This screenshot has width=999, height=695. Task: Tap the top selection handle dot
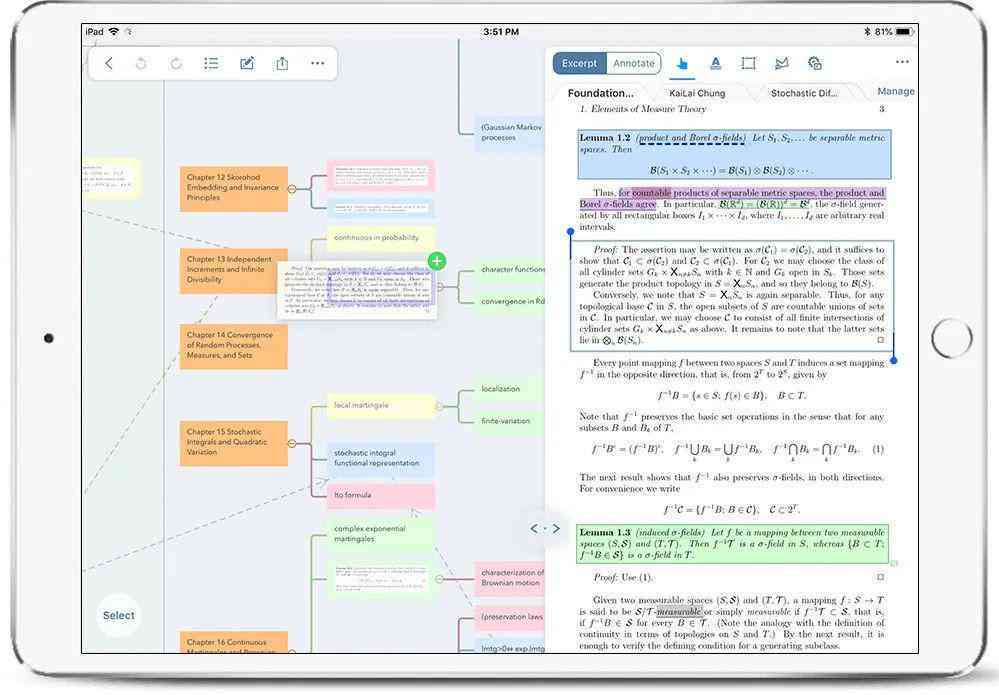[x=570, y=231]
